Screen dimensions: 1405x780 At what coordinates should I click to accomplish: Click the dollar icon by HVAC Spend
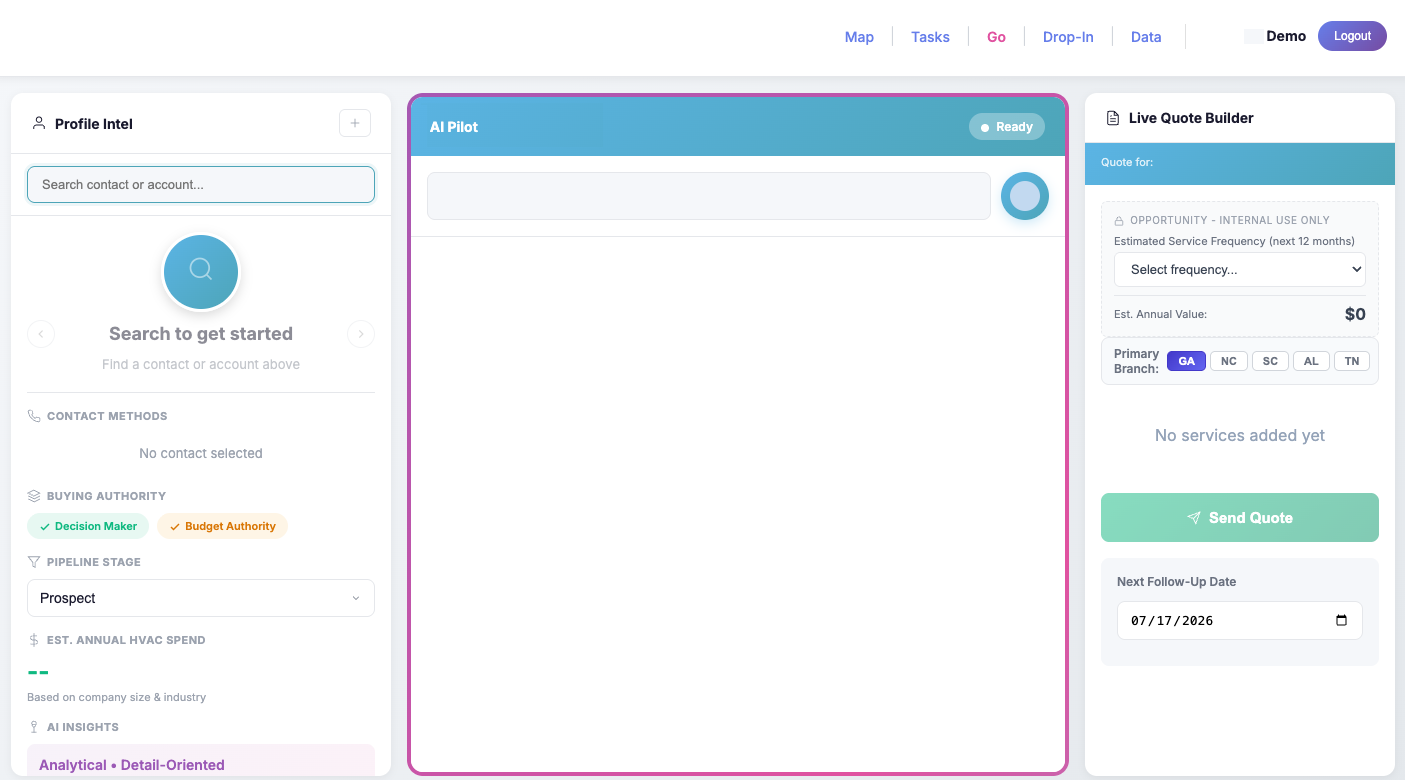click(34, 640)
